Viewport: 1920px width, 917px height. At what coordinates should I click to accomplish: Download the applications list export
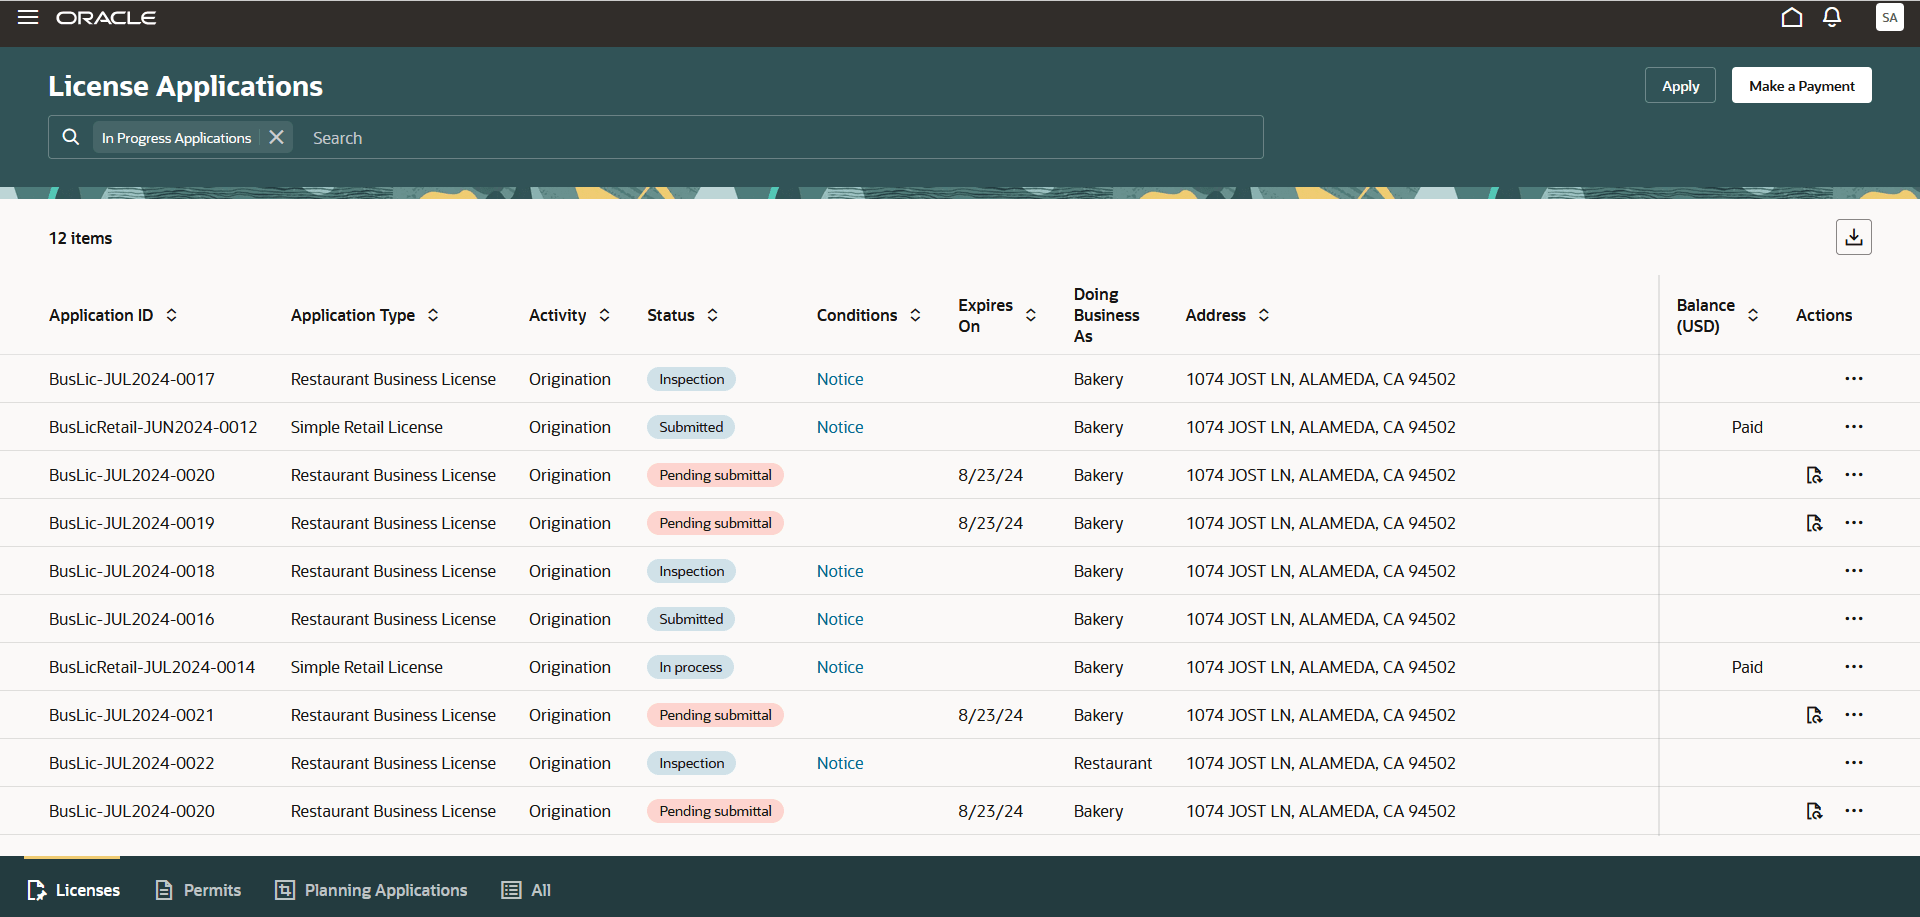[x=1853, y=237]
